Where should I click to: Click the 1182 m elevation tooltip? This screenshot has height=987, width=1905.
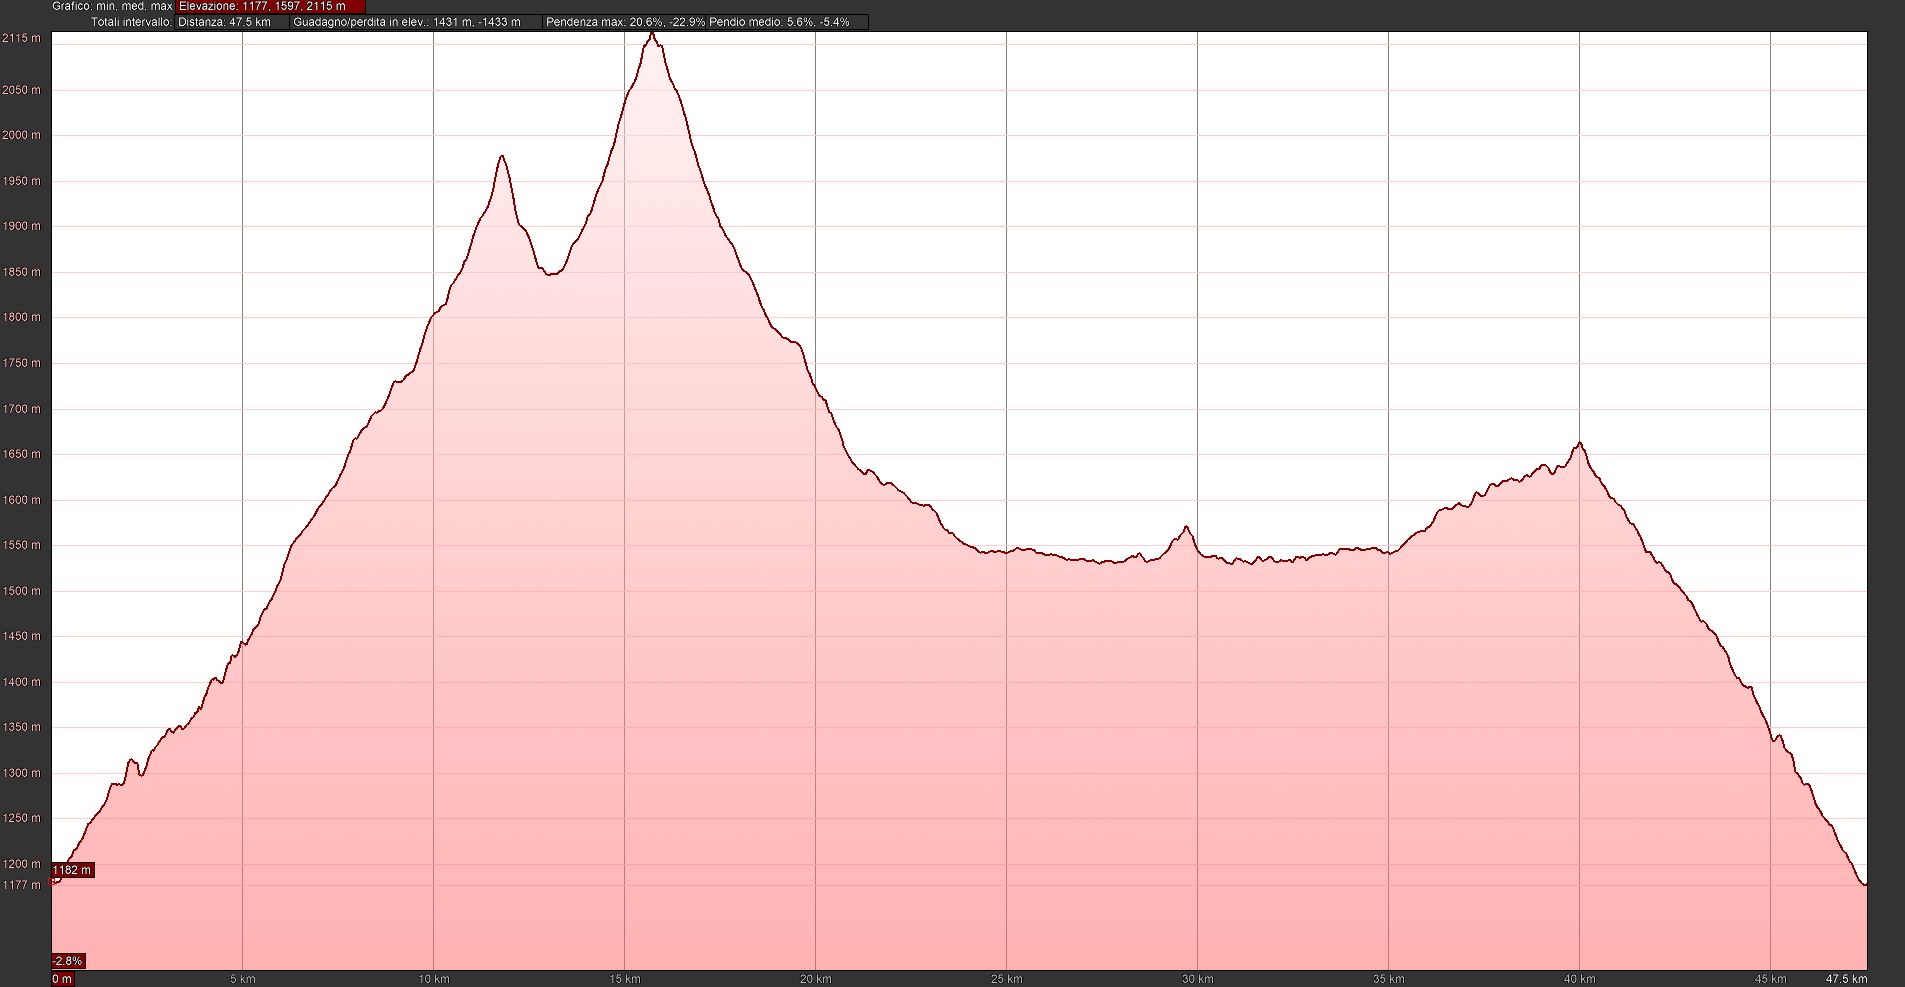(72, 870)
